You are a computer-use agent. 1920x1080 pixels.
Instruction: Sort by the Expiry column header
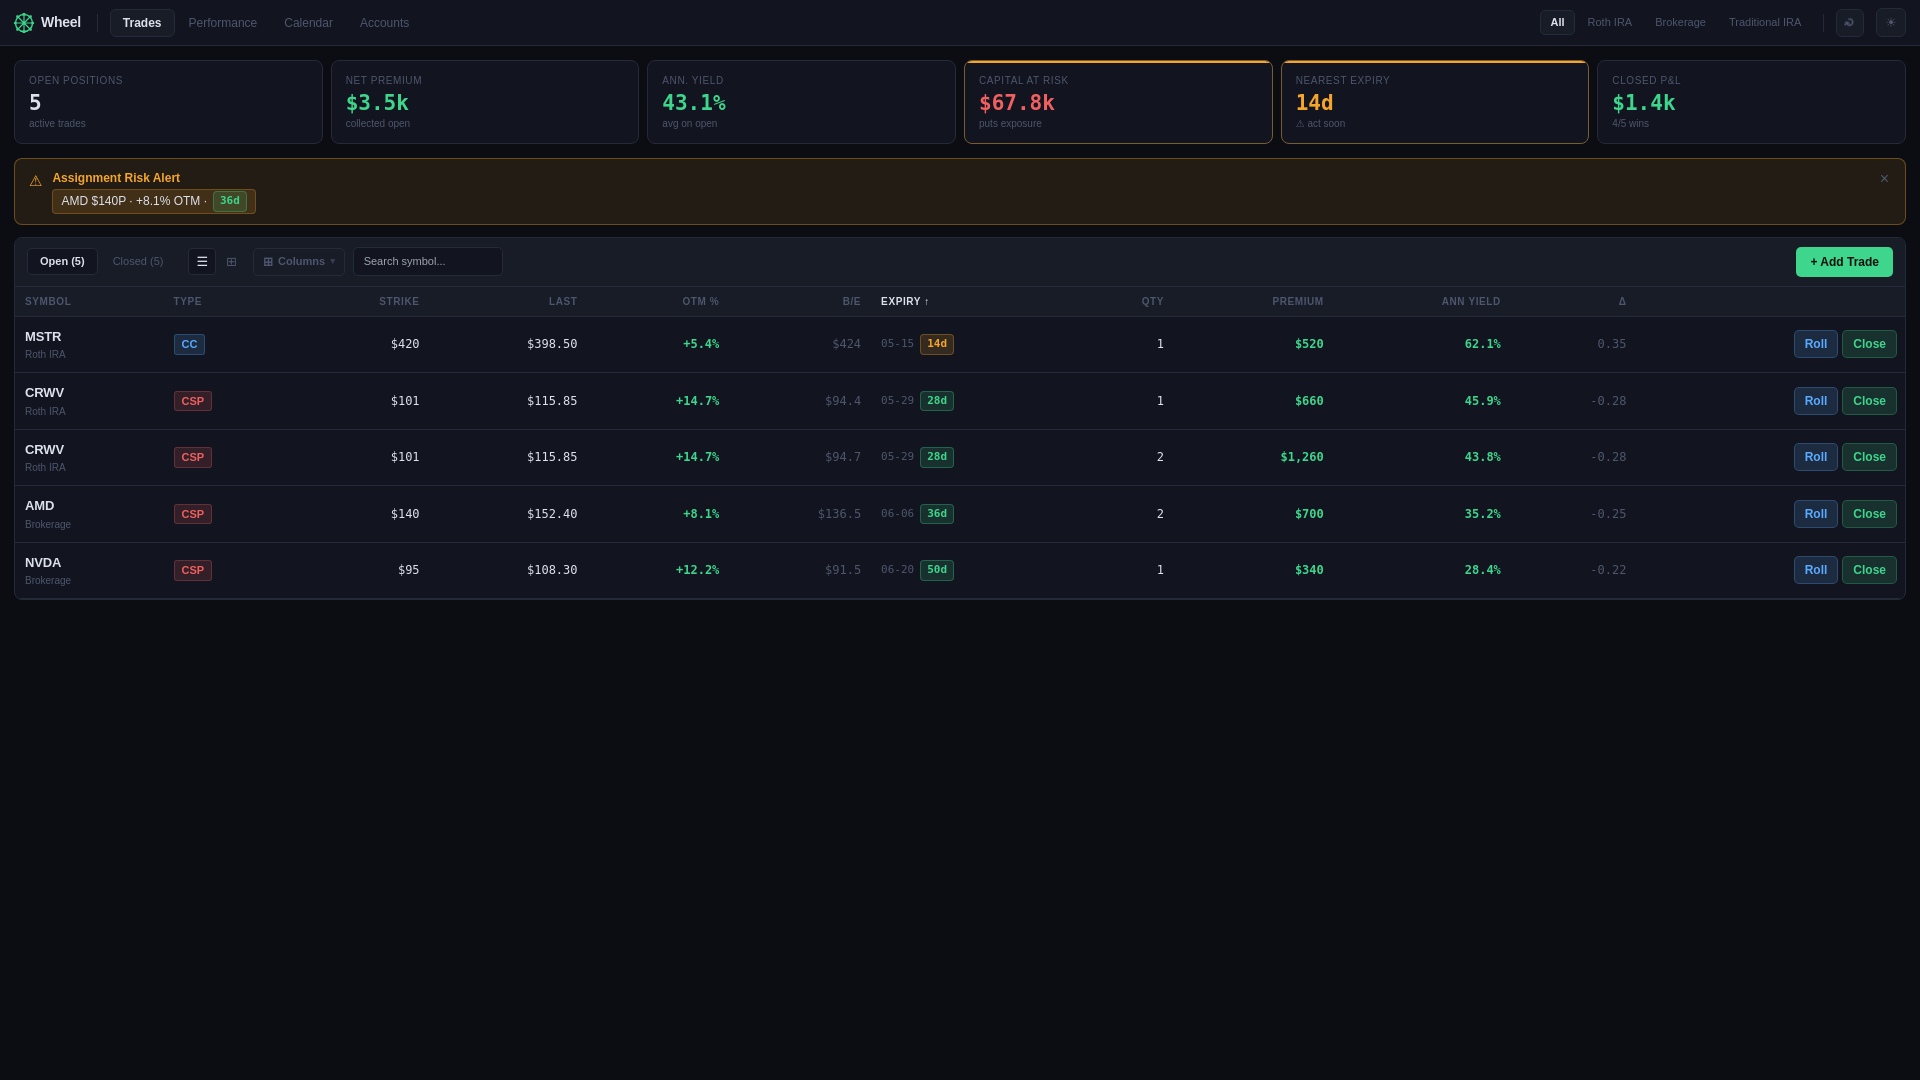pyautogui.click(x=905, y=302)
